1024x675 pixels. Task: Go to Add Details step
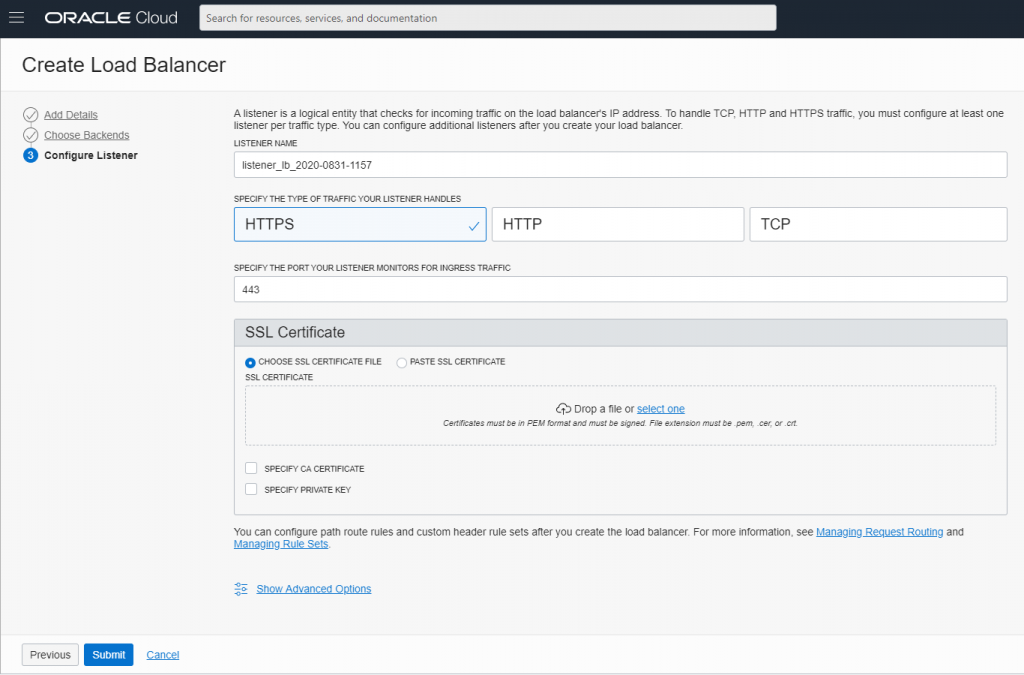coord(71,115)
